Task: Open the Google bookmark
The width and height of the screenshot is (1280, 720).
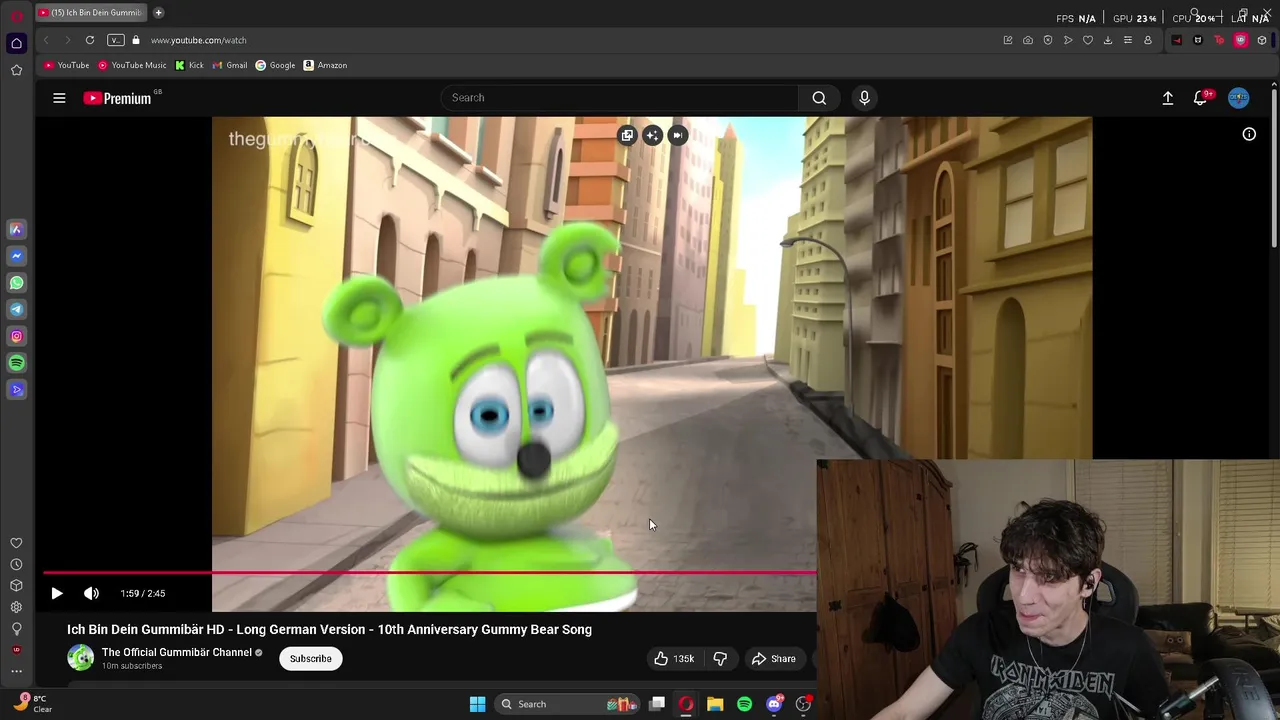Action: [x=275, y=65]
